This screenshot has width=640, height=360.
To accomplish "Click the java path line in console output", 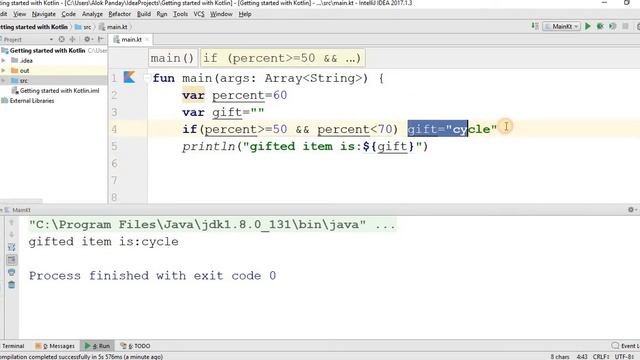I will 212,225.
